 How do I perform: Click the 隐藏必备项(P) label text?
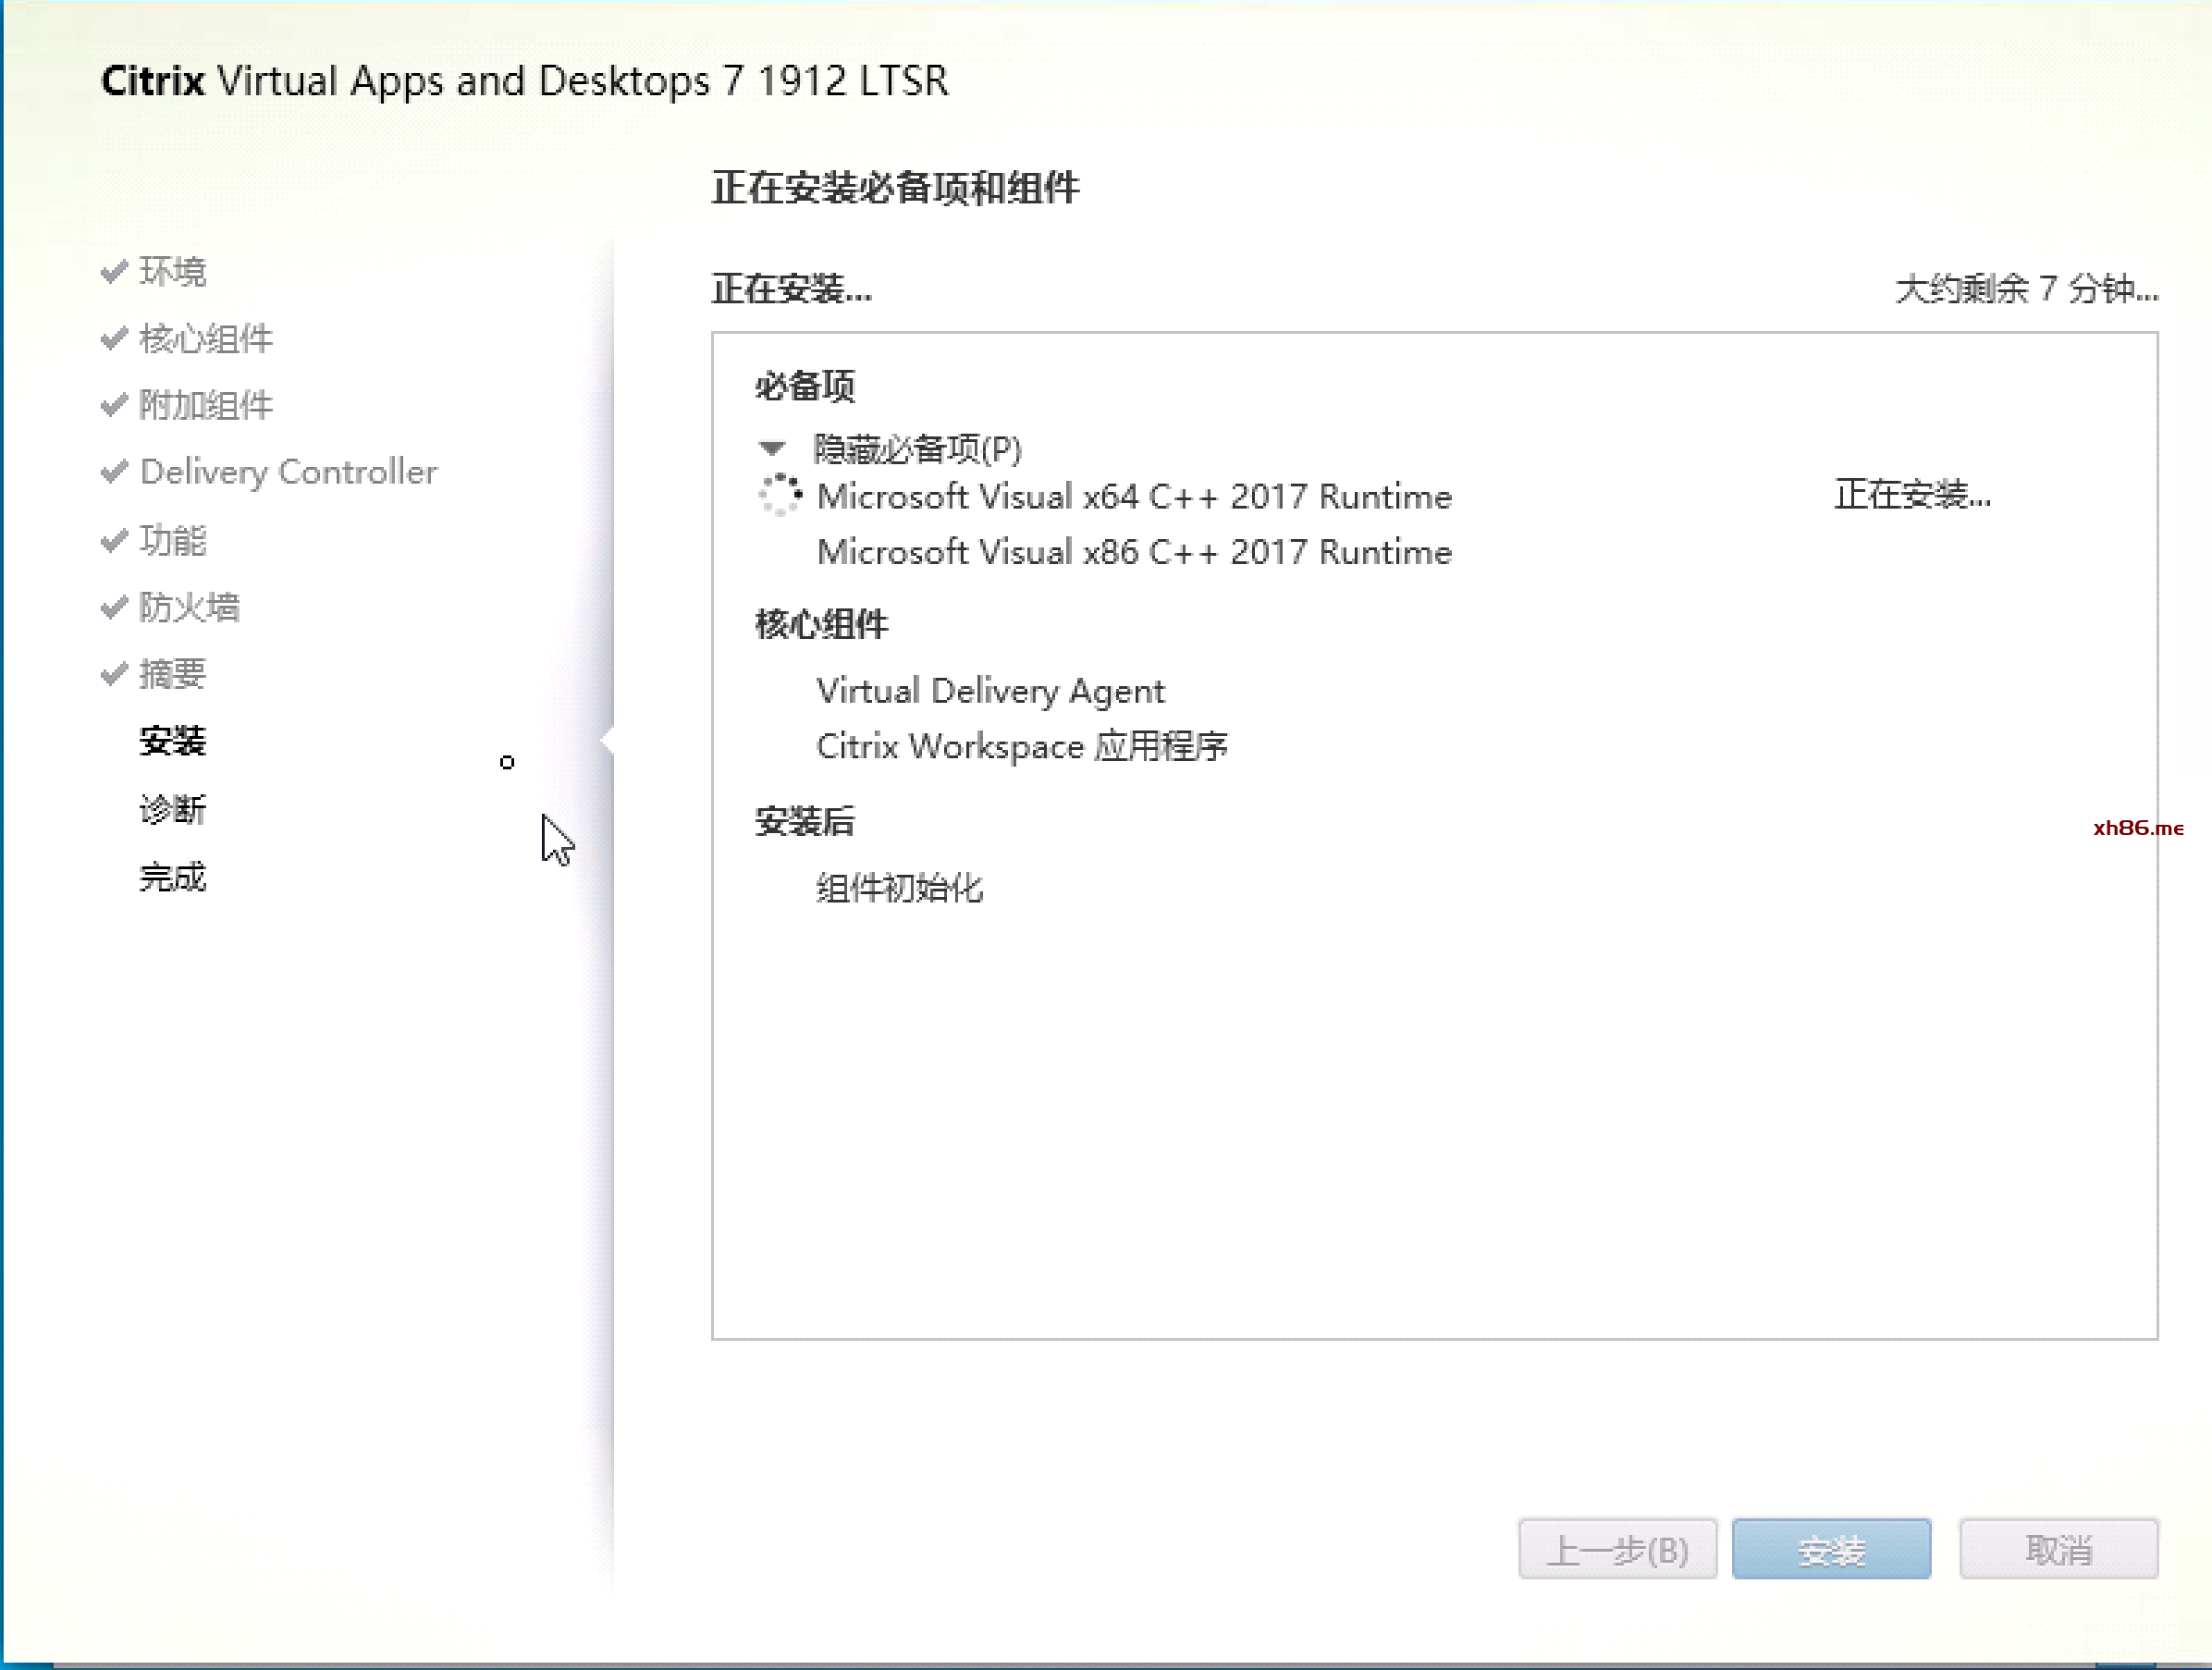point(917,449)
